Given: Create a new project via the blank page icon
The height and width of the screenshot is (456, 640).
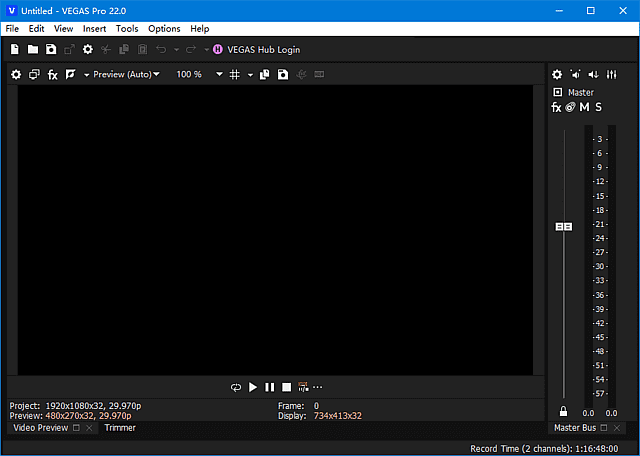Looking at the screenshot, I should click(x=15, y=50).
